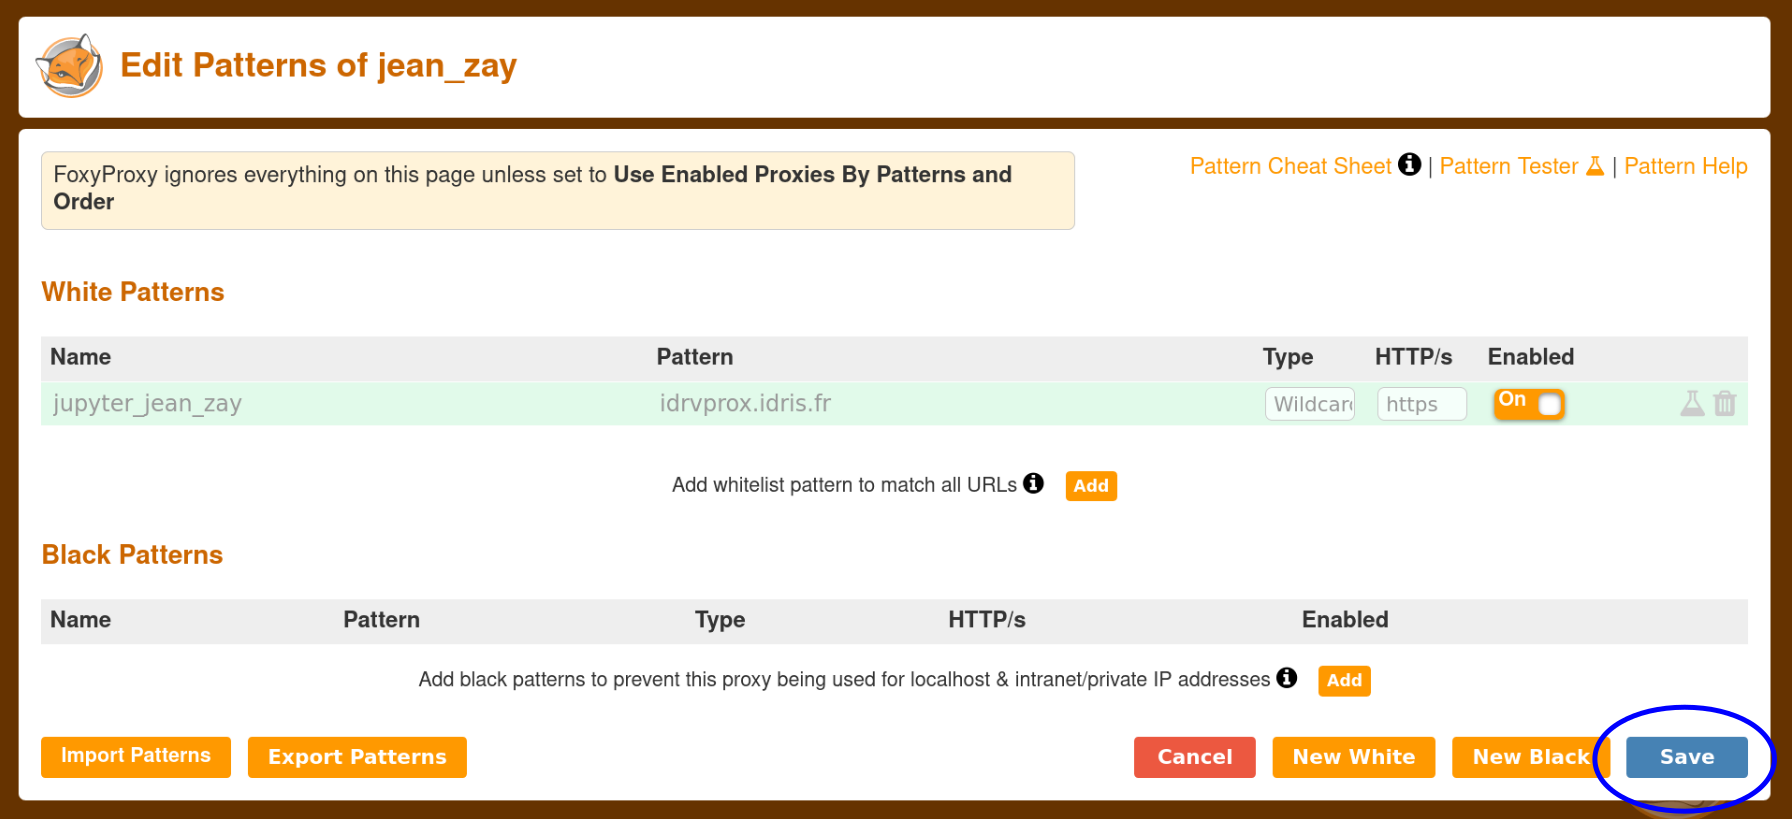1792x819 pixels.
Task: Add black patterns for localhost and intranet
Action: [1344, 681]
